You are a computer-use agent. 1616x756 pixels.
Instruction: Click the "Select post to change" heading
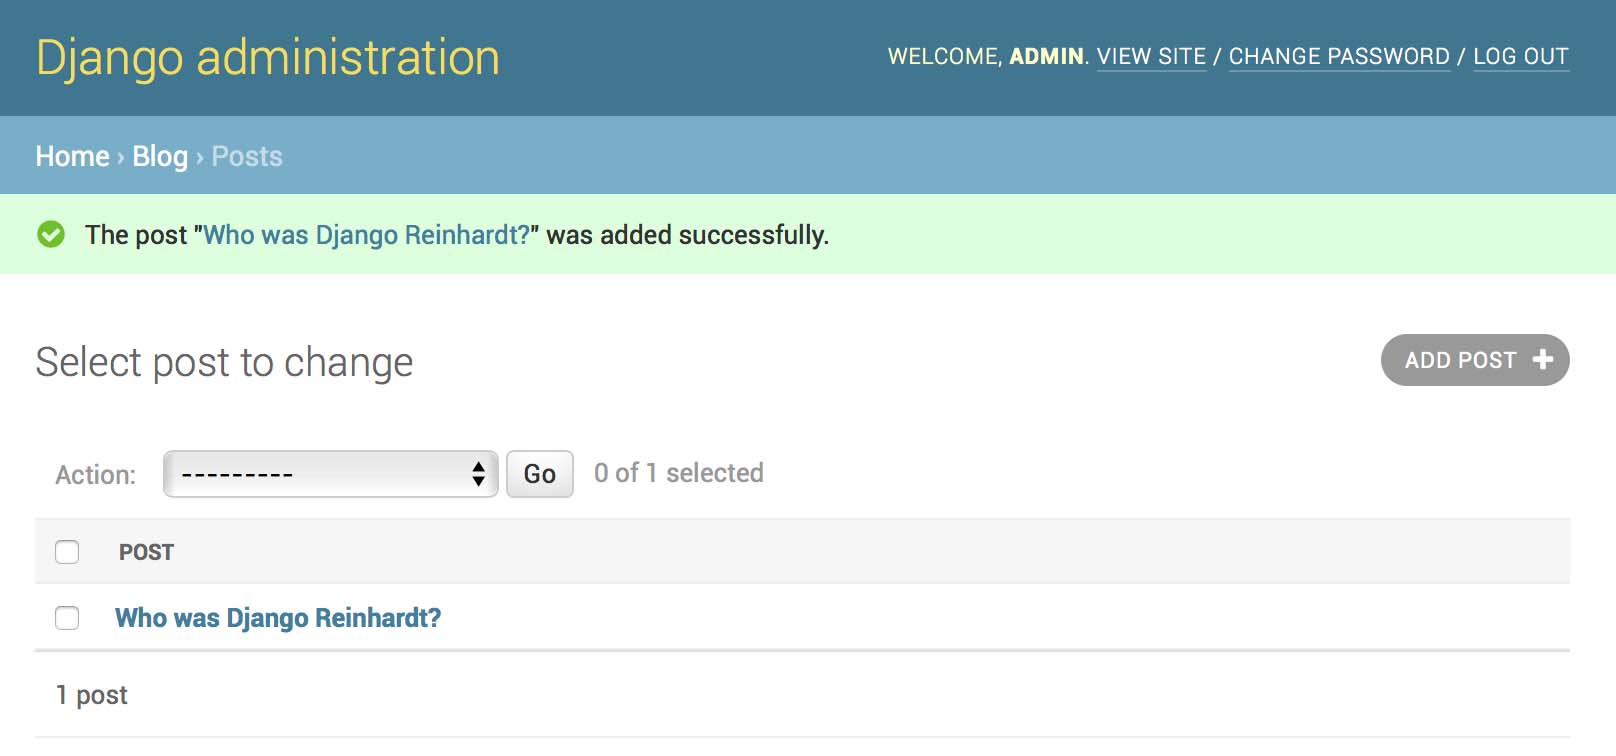[224, 362]
